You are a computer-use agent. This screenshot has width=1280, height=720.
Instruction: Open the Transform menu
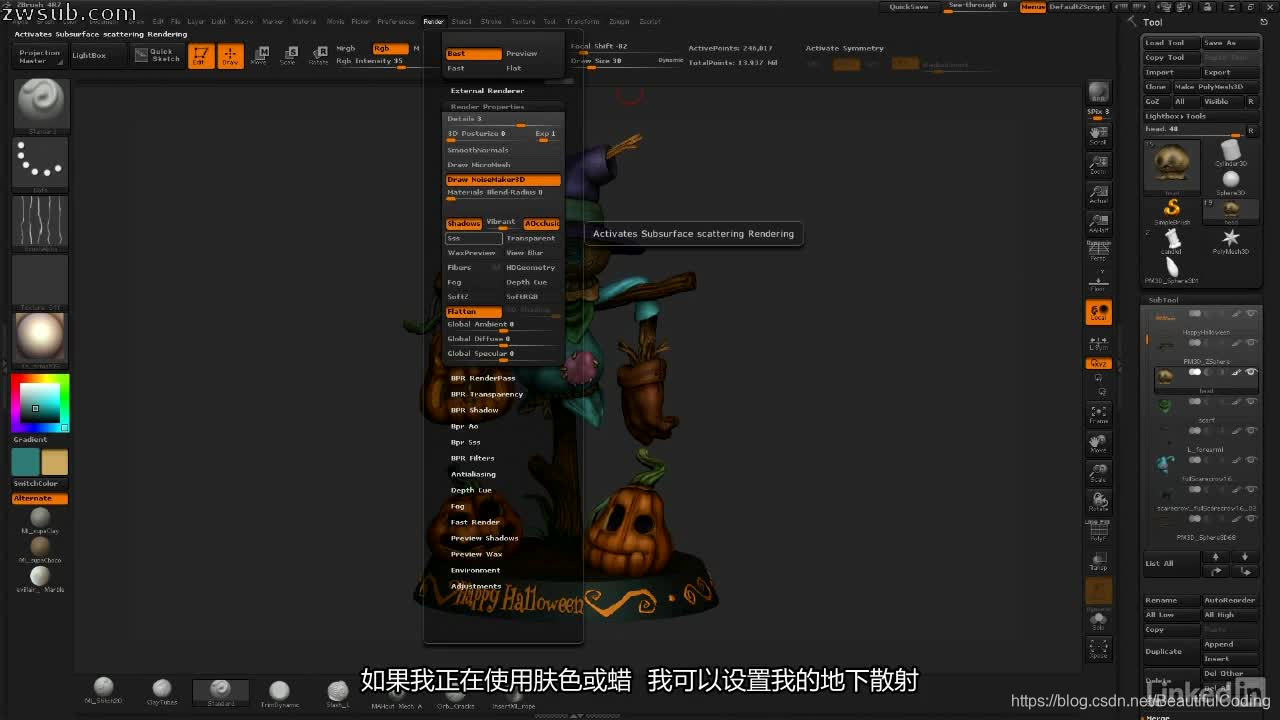[x=583, y=21]
